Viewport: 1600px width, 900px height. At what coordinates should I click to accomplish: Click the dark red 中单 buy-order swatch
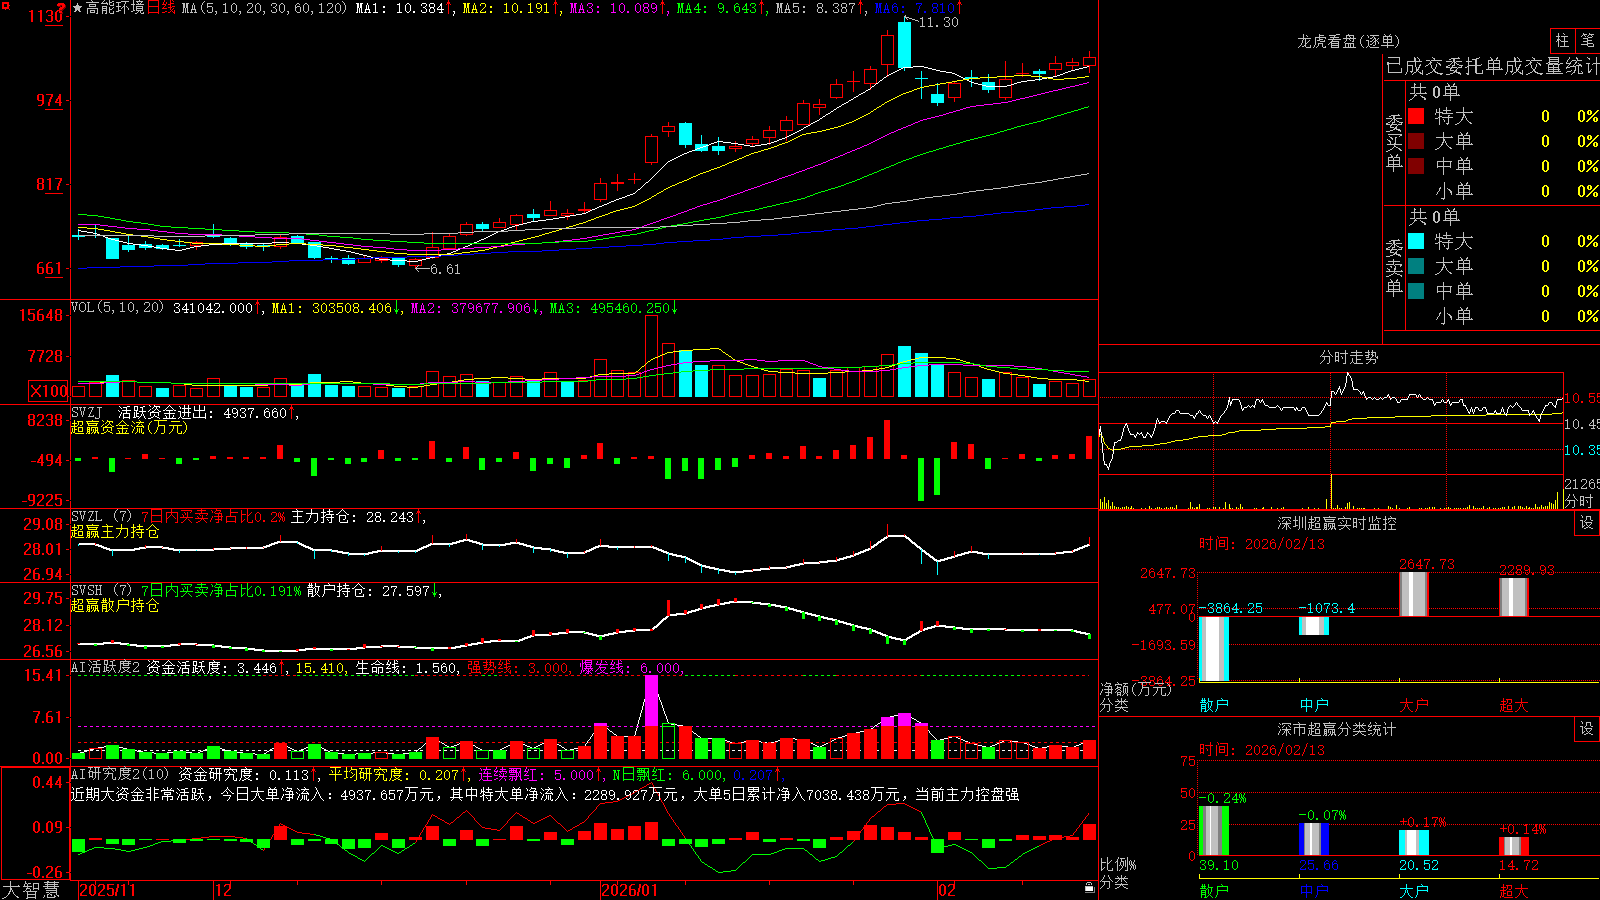click(x=1416, y=166)
